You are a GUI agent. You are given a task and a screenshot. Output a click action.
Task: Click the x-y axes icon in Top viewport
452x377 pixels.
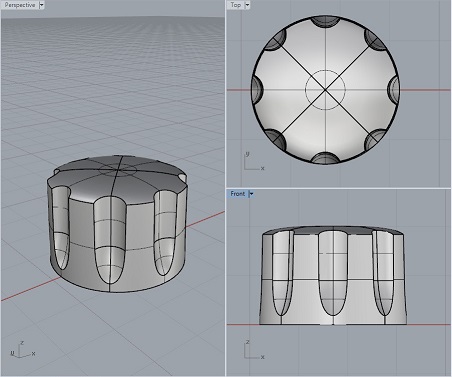click(254, 161)
